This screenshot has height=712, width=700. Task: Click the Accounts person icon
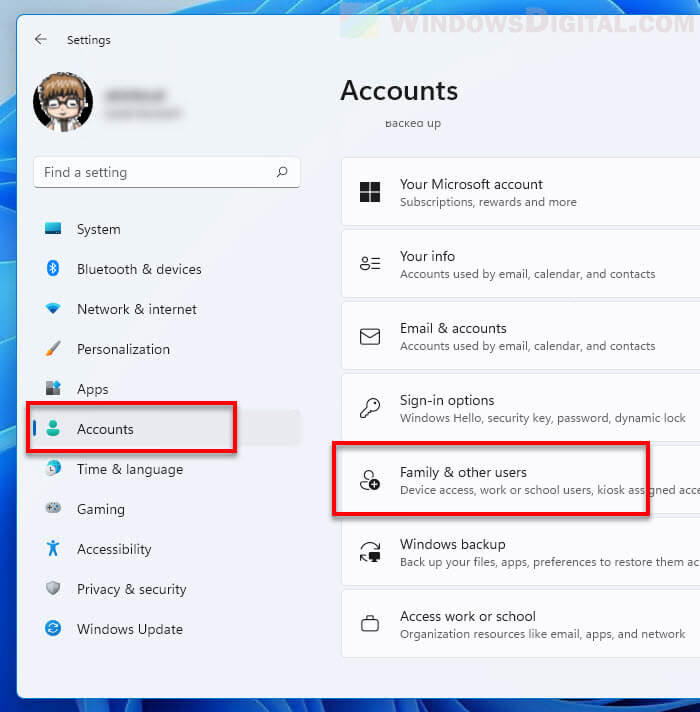click(x=53, y=428)
